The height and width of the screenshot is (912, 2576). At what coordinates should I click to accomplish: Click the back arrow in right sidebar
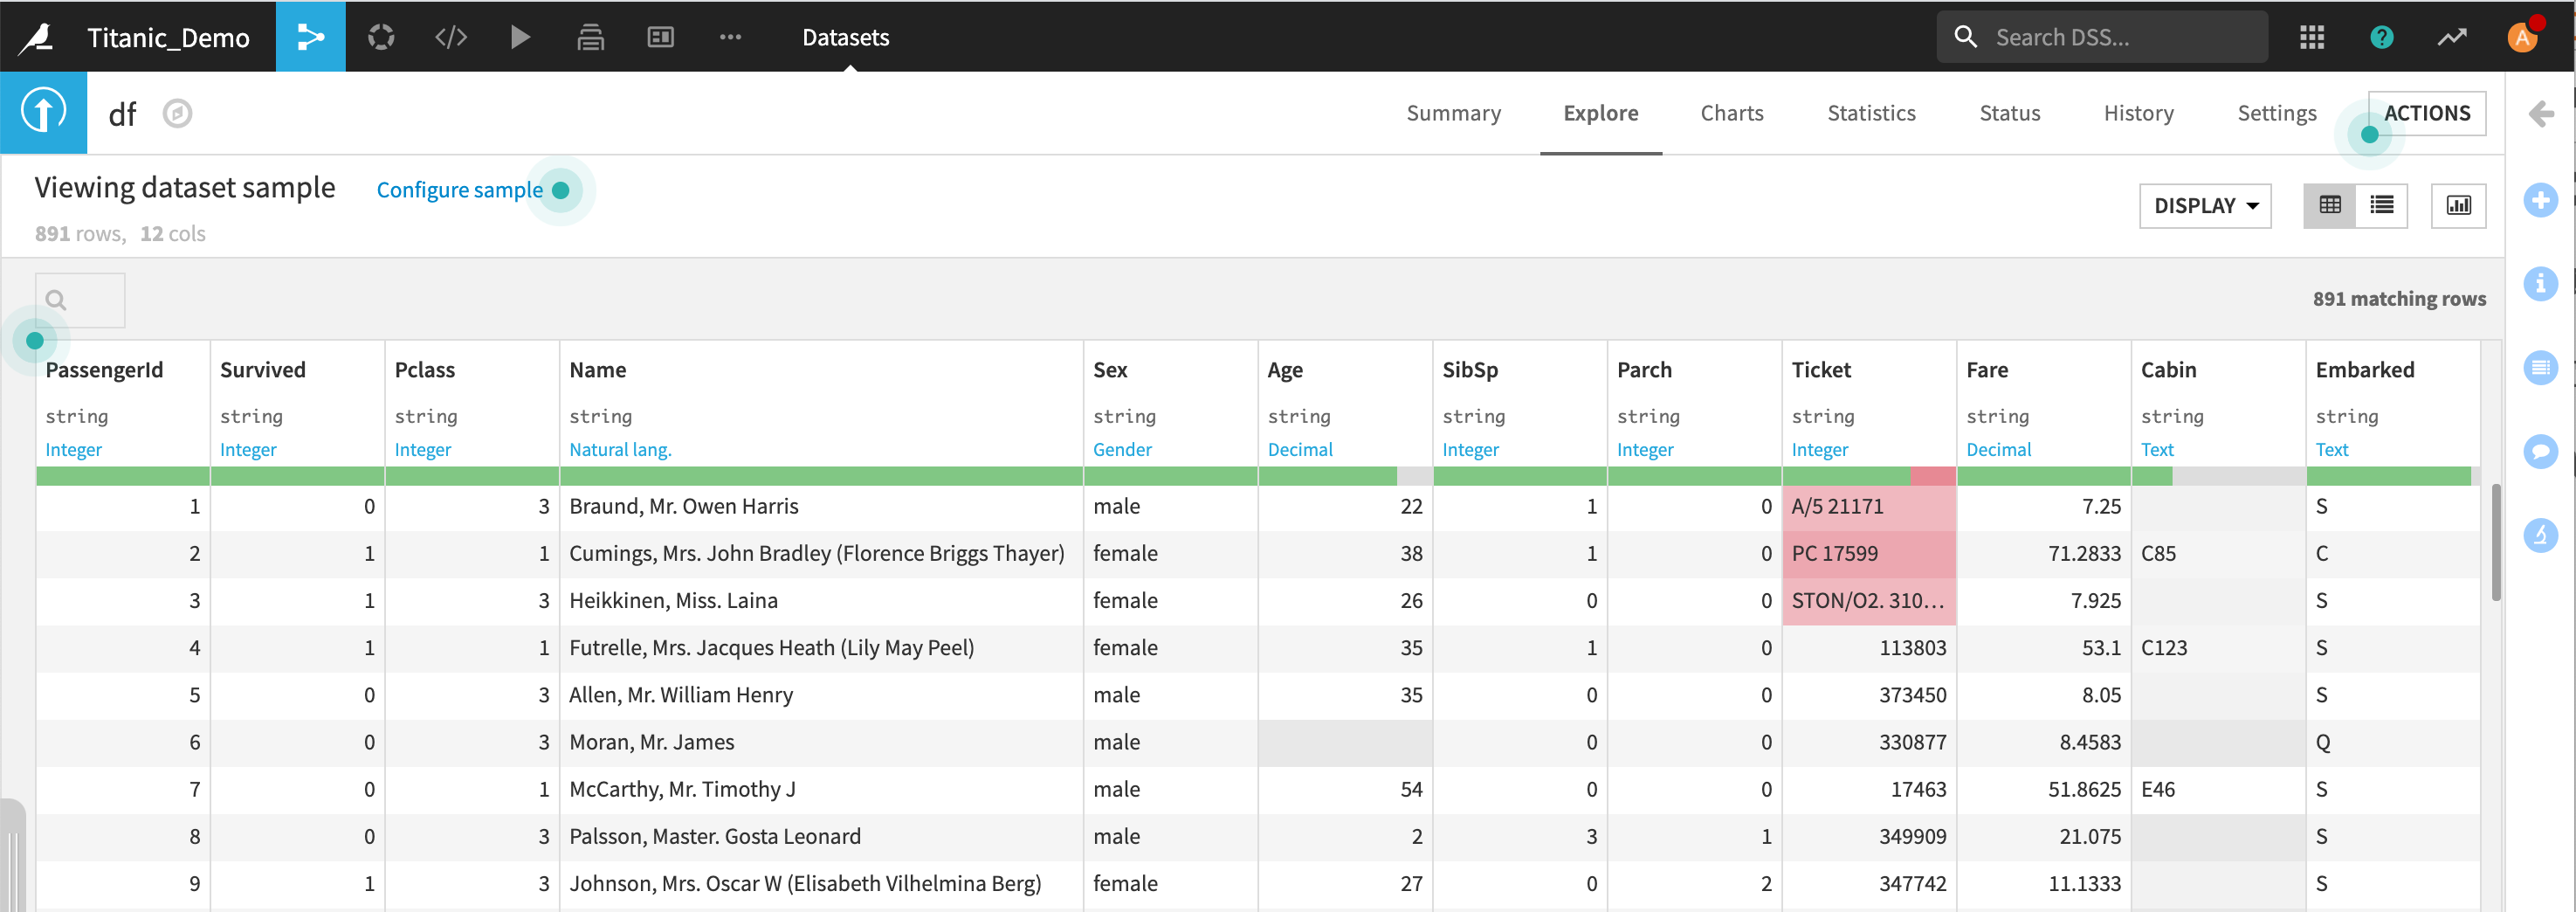pyautogui.click(x=2541, y=113)
